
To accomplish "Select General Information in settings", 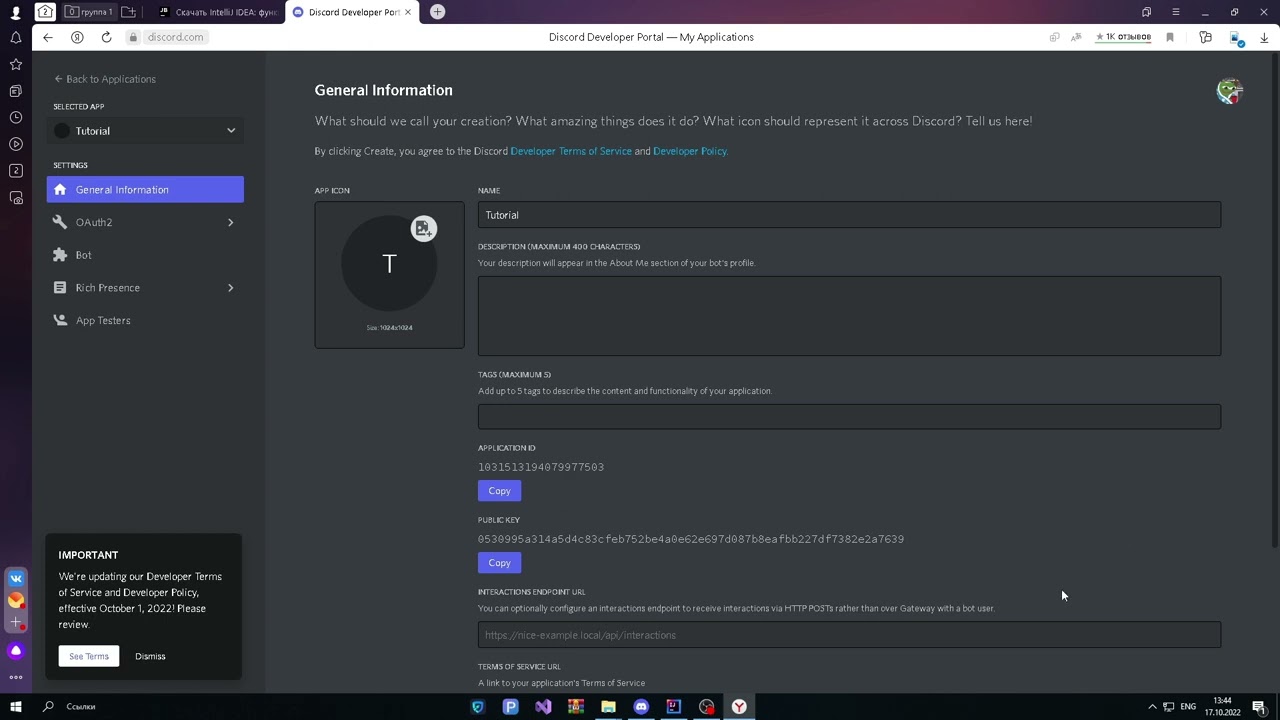I will point(145,190).
